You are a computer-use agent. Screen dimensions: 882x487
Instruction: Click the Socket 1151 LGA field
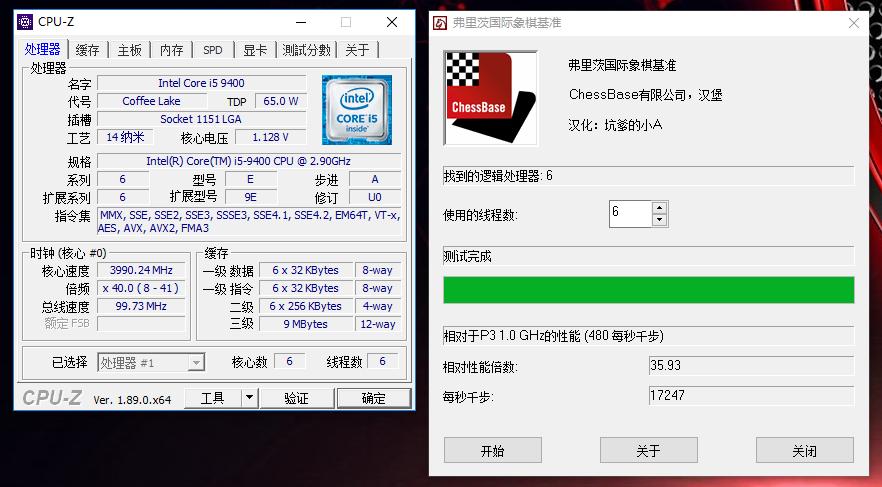pos(201,119)
